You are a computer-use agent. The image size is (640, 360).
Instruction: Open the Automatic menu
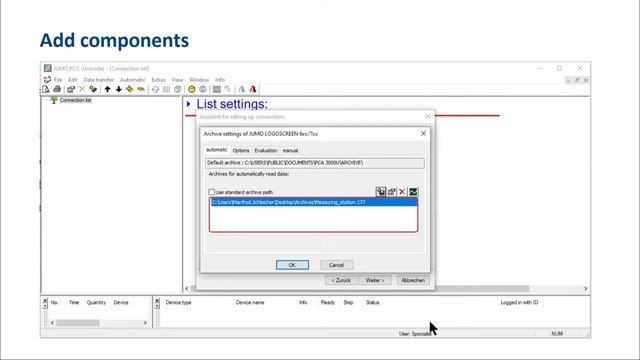coord(132,80)
